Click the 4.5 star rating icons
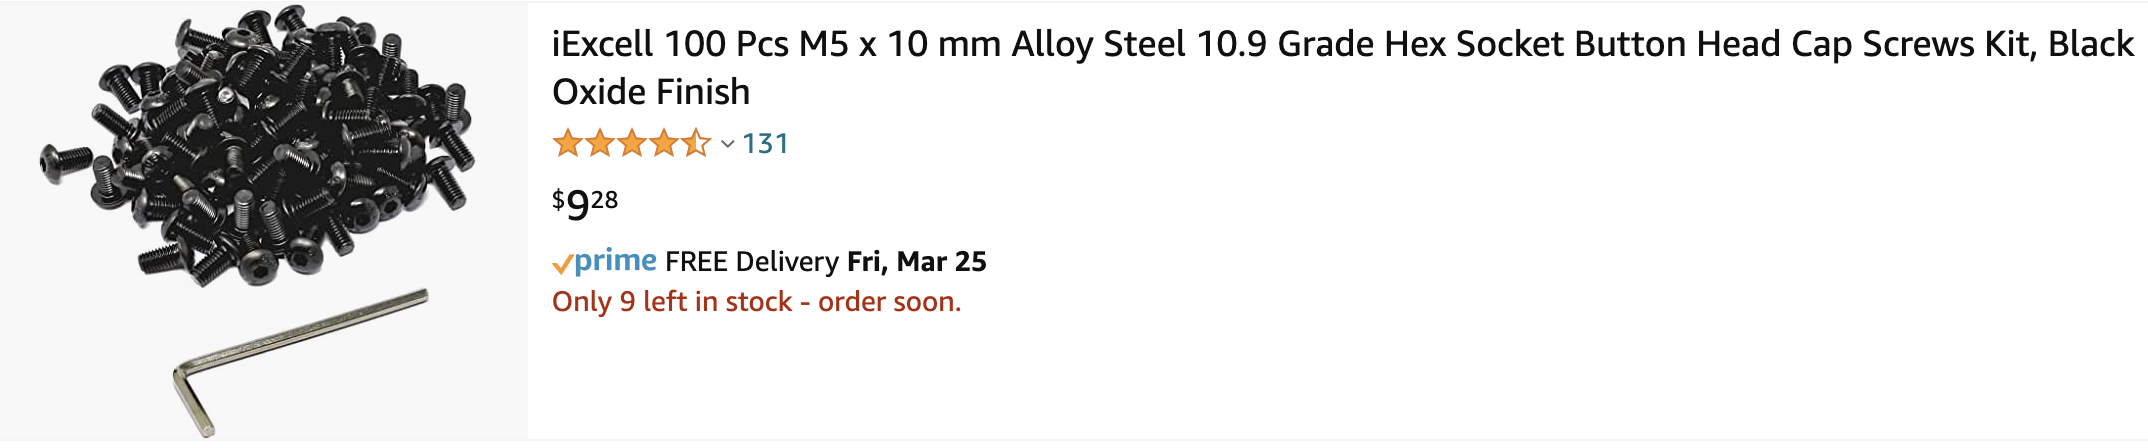The image size is (2148, 448). [631, 144]
